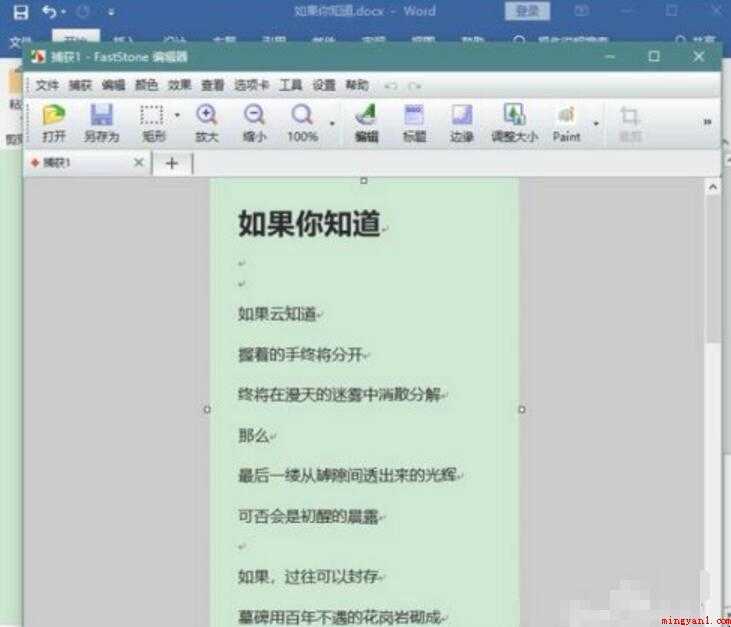Open the 调整大小 resize tool
Image resolution: width=731 pixels, height=627 pixels.
pyautogui.click(x=515, y=123)
